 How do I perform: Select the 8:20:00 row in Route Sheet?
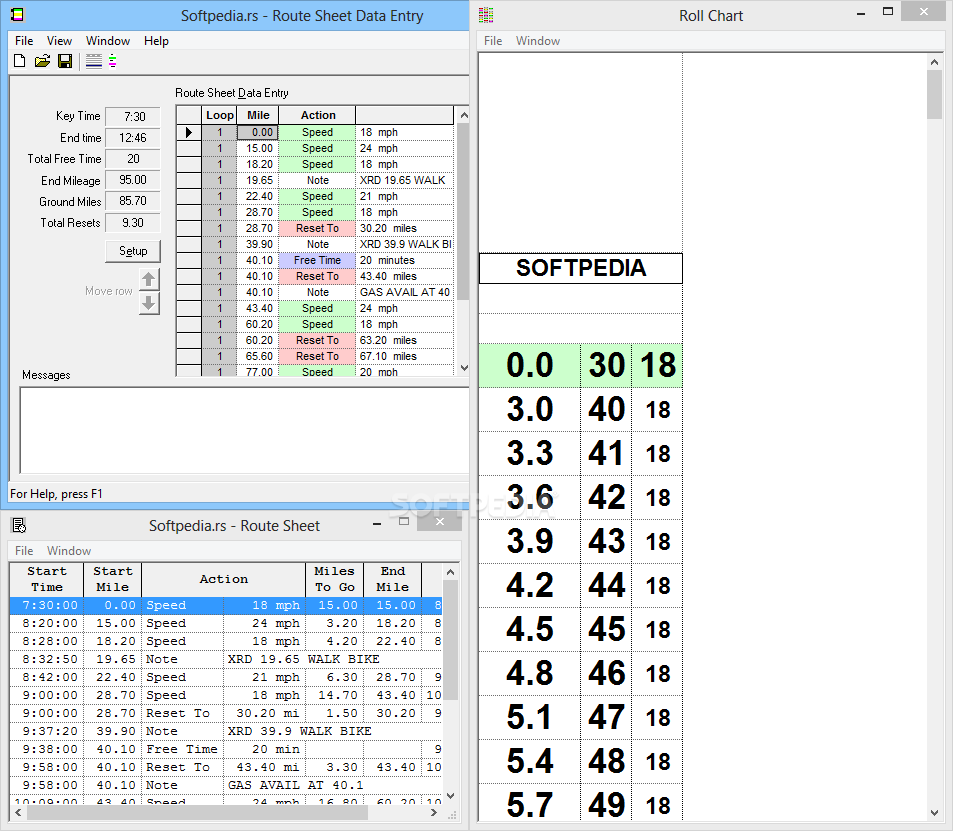pos(225,623)
